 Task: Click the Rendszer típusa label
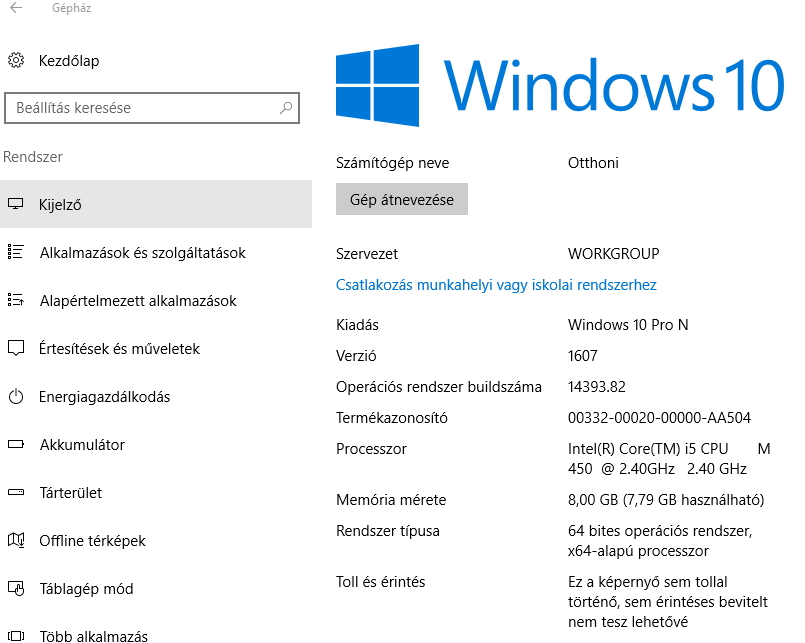tap(388, 531)
